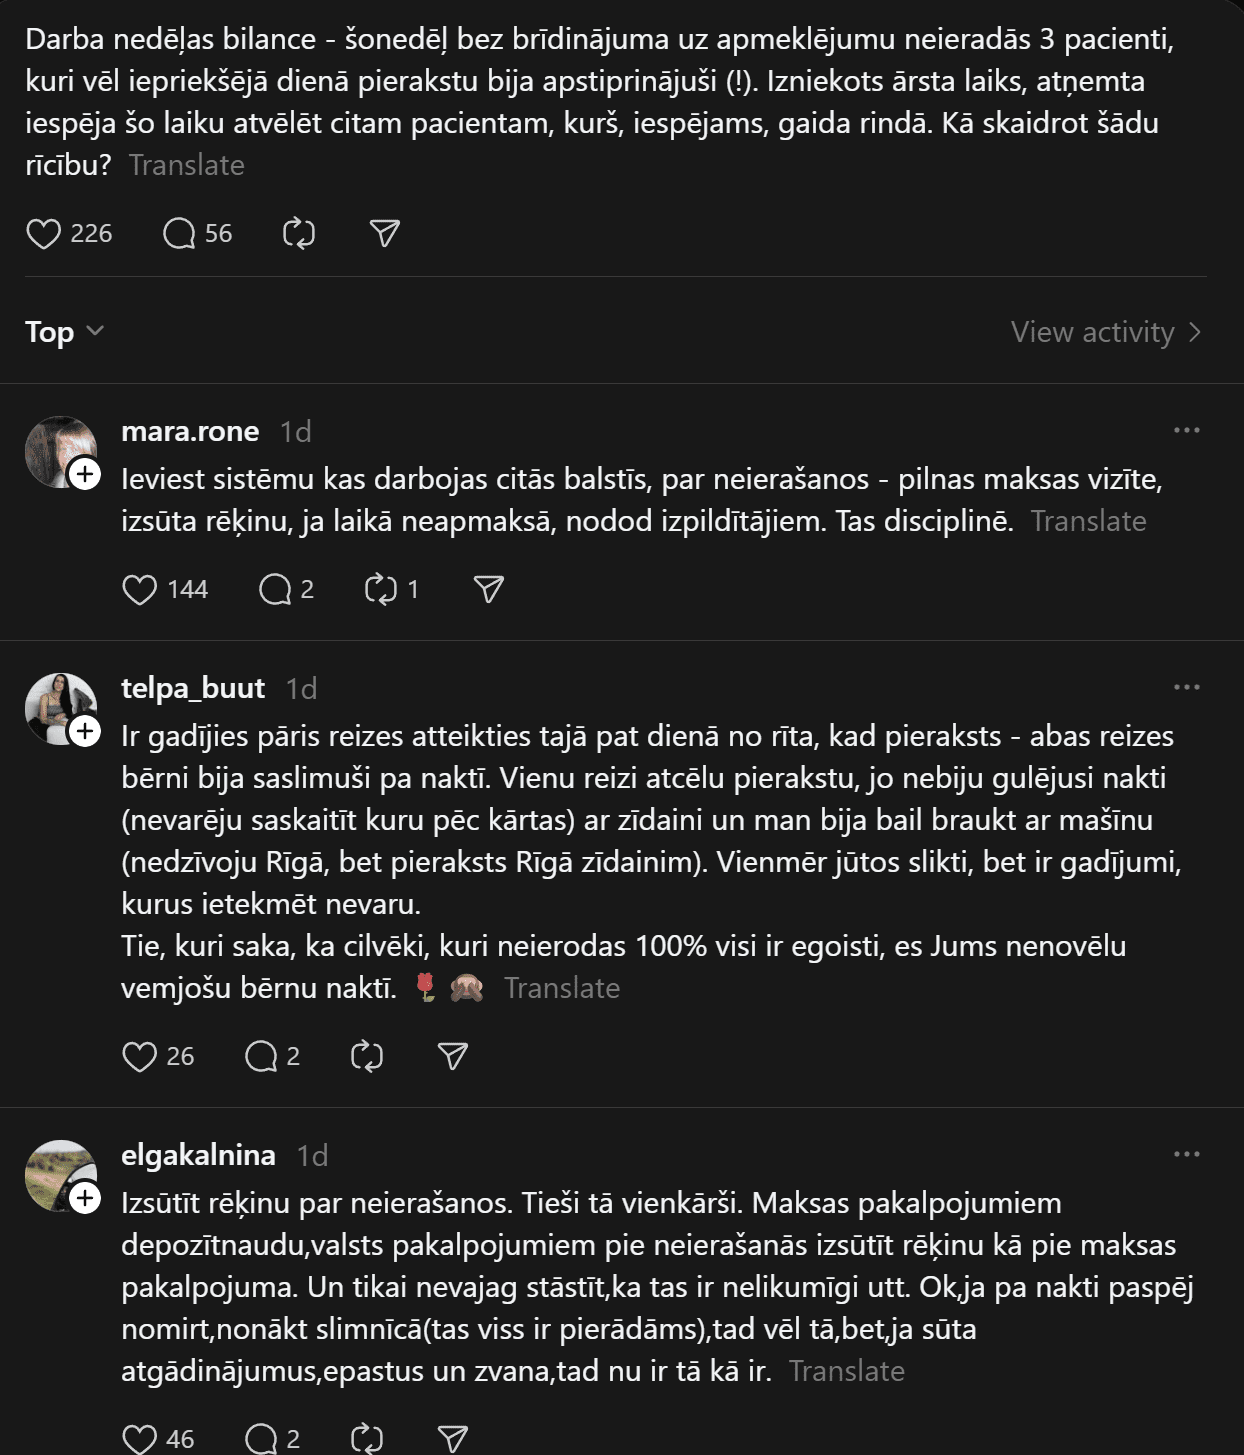
Task: Repost the main post
Action: tap(299, 234)
